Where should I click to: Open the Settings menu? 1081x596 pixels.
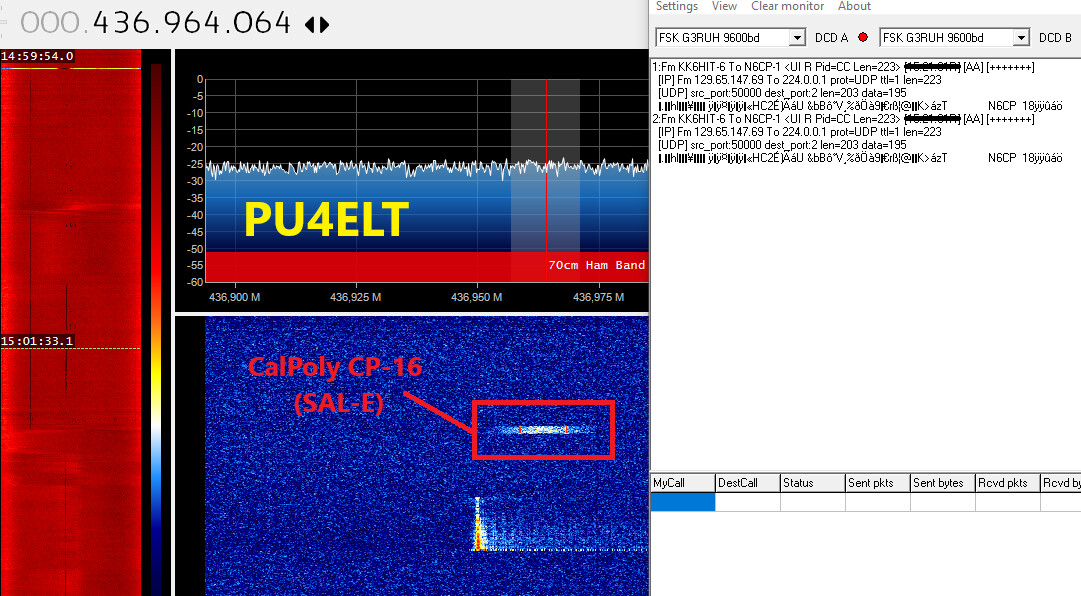pos(676,7)
